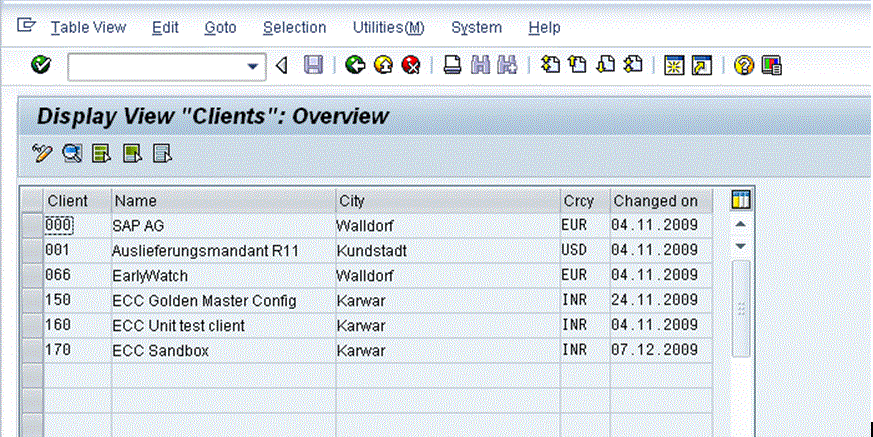Select row selector for client 150
Screen dimensions: 873x437
[32, 300]
